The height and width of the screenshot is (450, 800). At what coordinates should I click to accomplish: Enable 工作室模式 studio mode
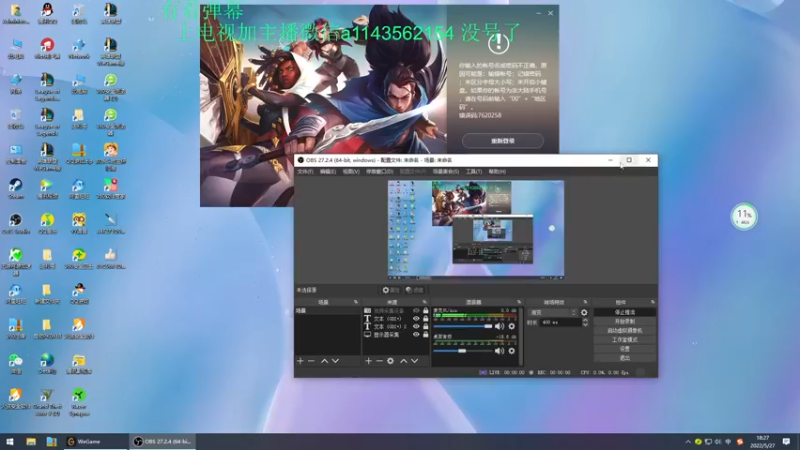[x=624, y=340]
